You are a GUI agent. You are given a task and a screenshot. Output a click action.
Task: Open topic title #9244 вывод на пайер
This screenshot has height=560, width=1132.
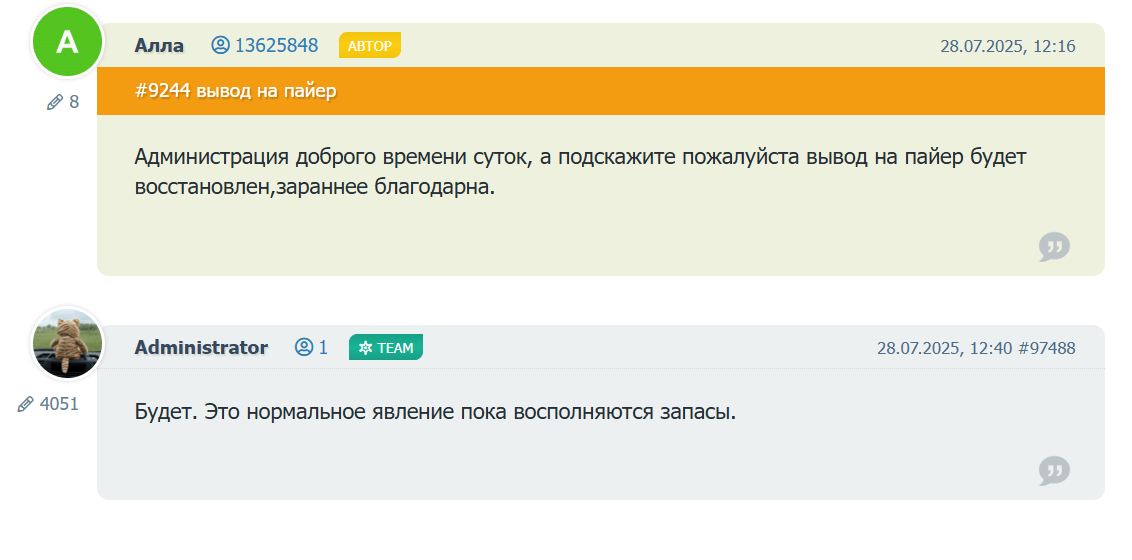[235, 91]
